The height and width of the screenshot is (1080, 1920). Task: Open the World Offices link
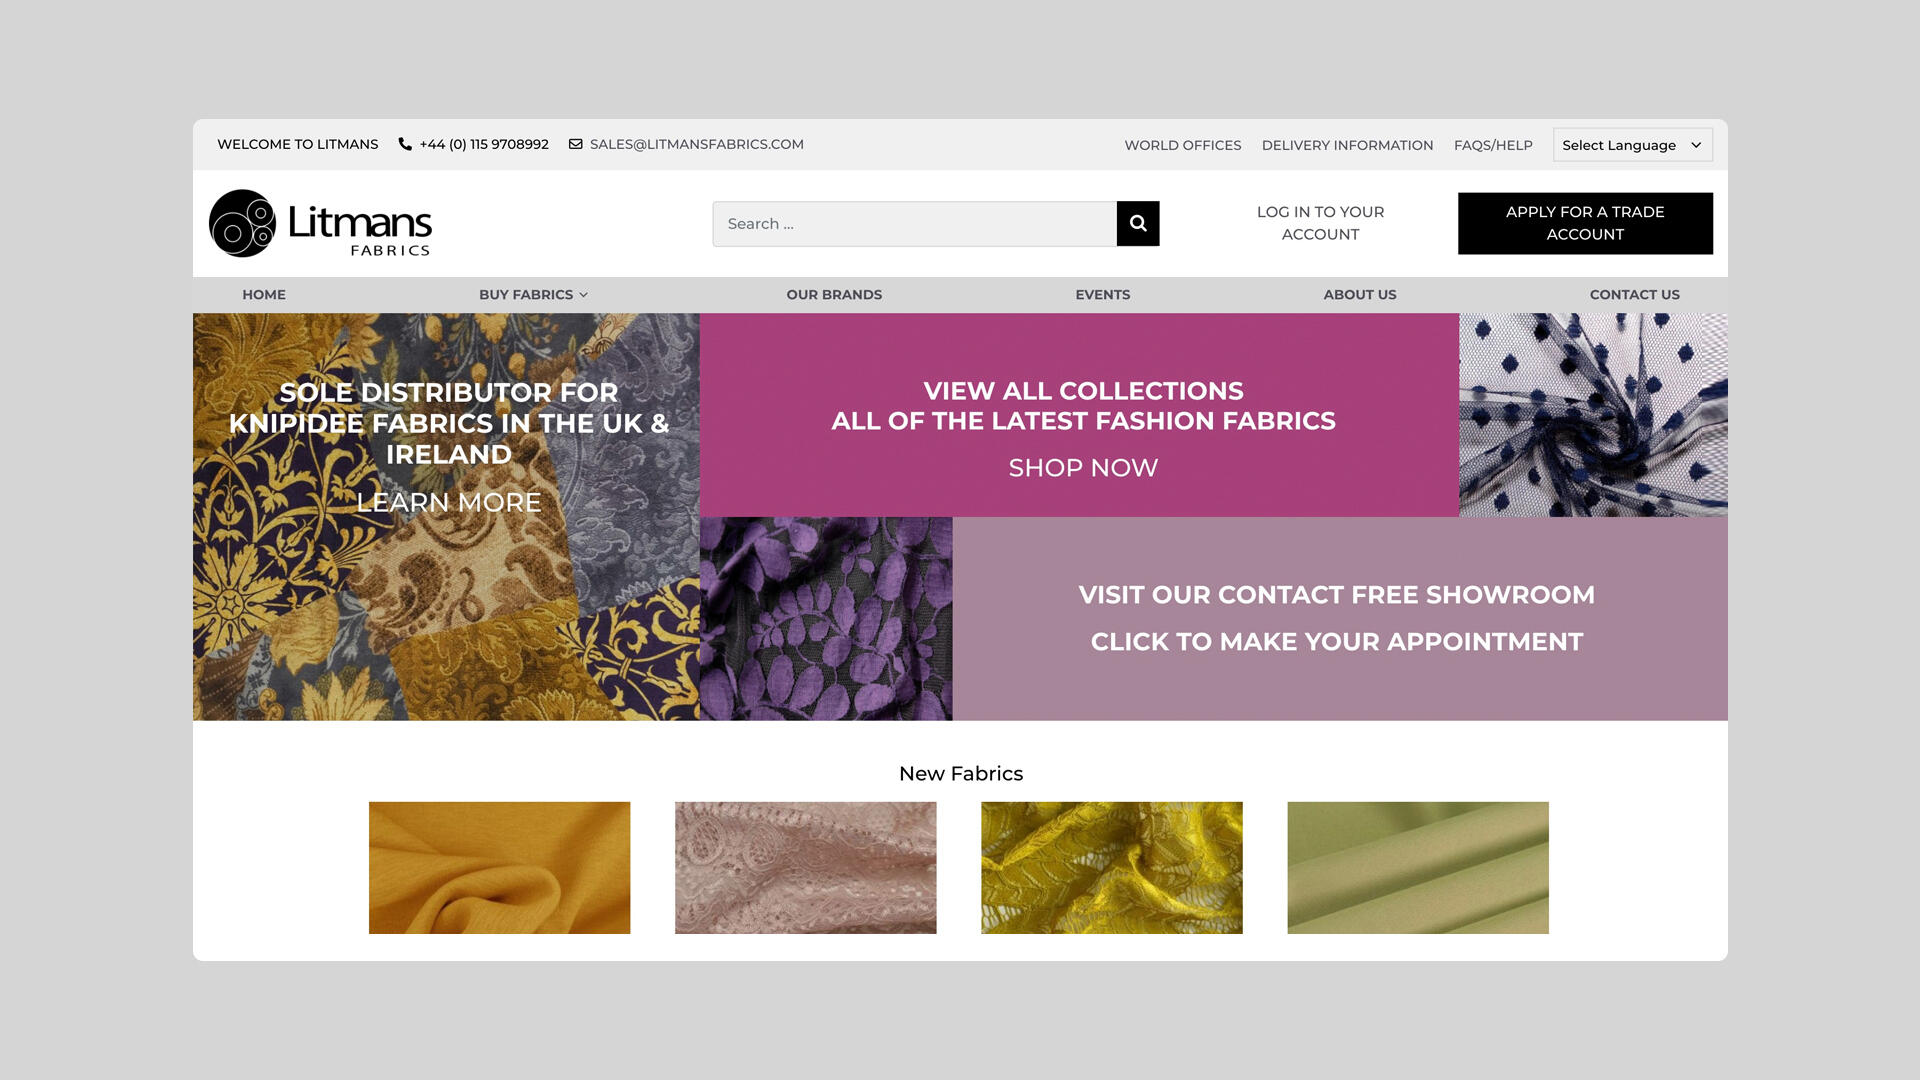tap(1182, 145)
